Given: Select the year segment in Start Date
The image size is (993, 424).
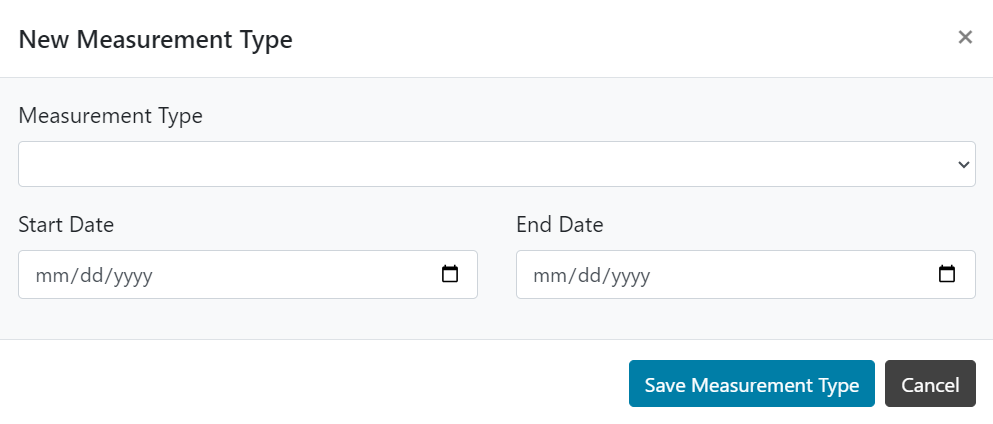Looking at the screenshot, I should pyautogui.click(x=132, y=275).
